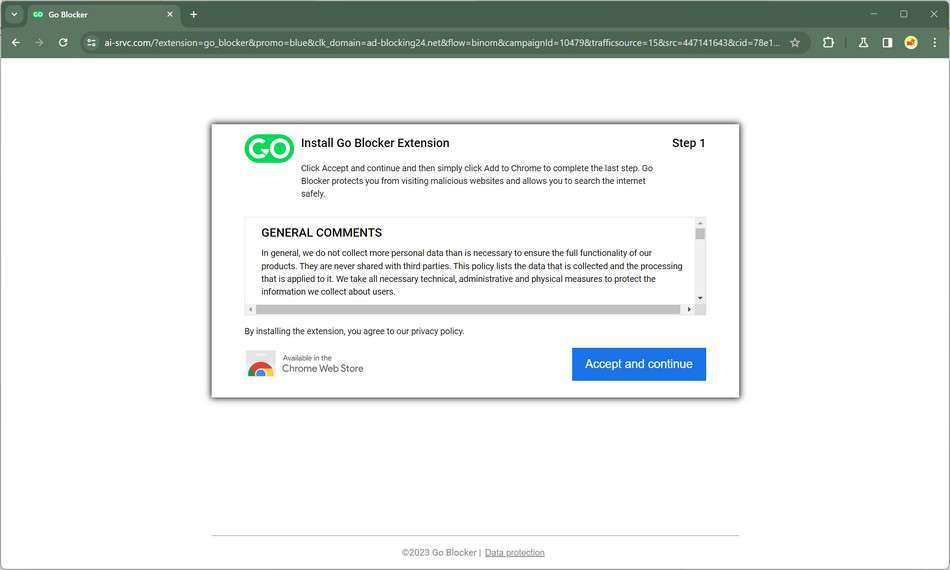
Task: Toggle the side panel icon
Action: [x=887, y=42]
